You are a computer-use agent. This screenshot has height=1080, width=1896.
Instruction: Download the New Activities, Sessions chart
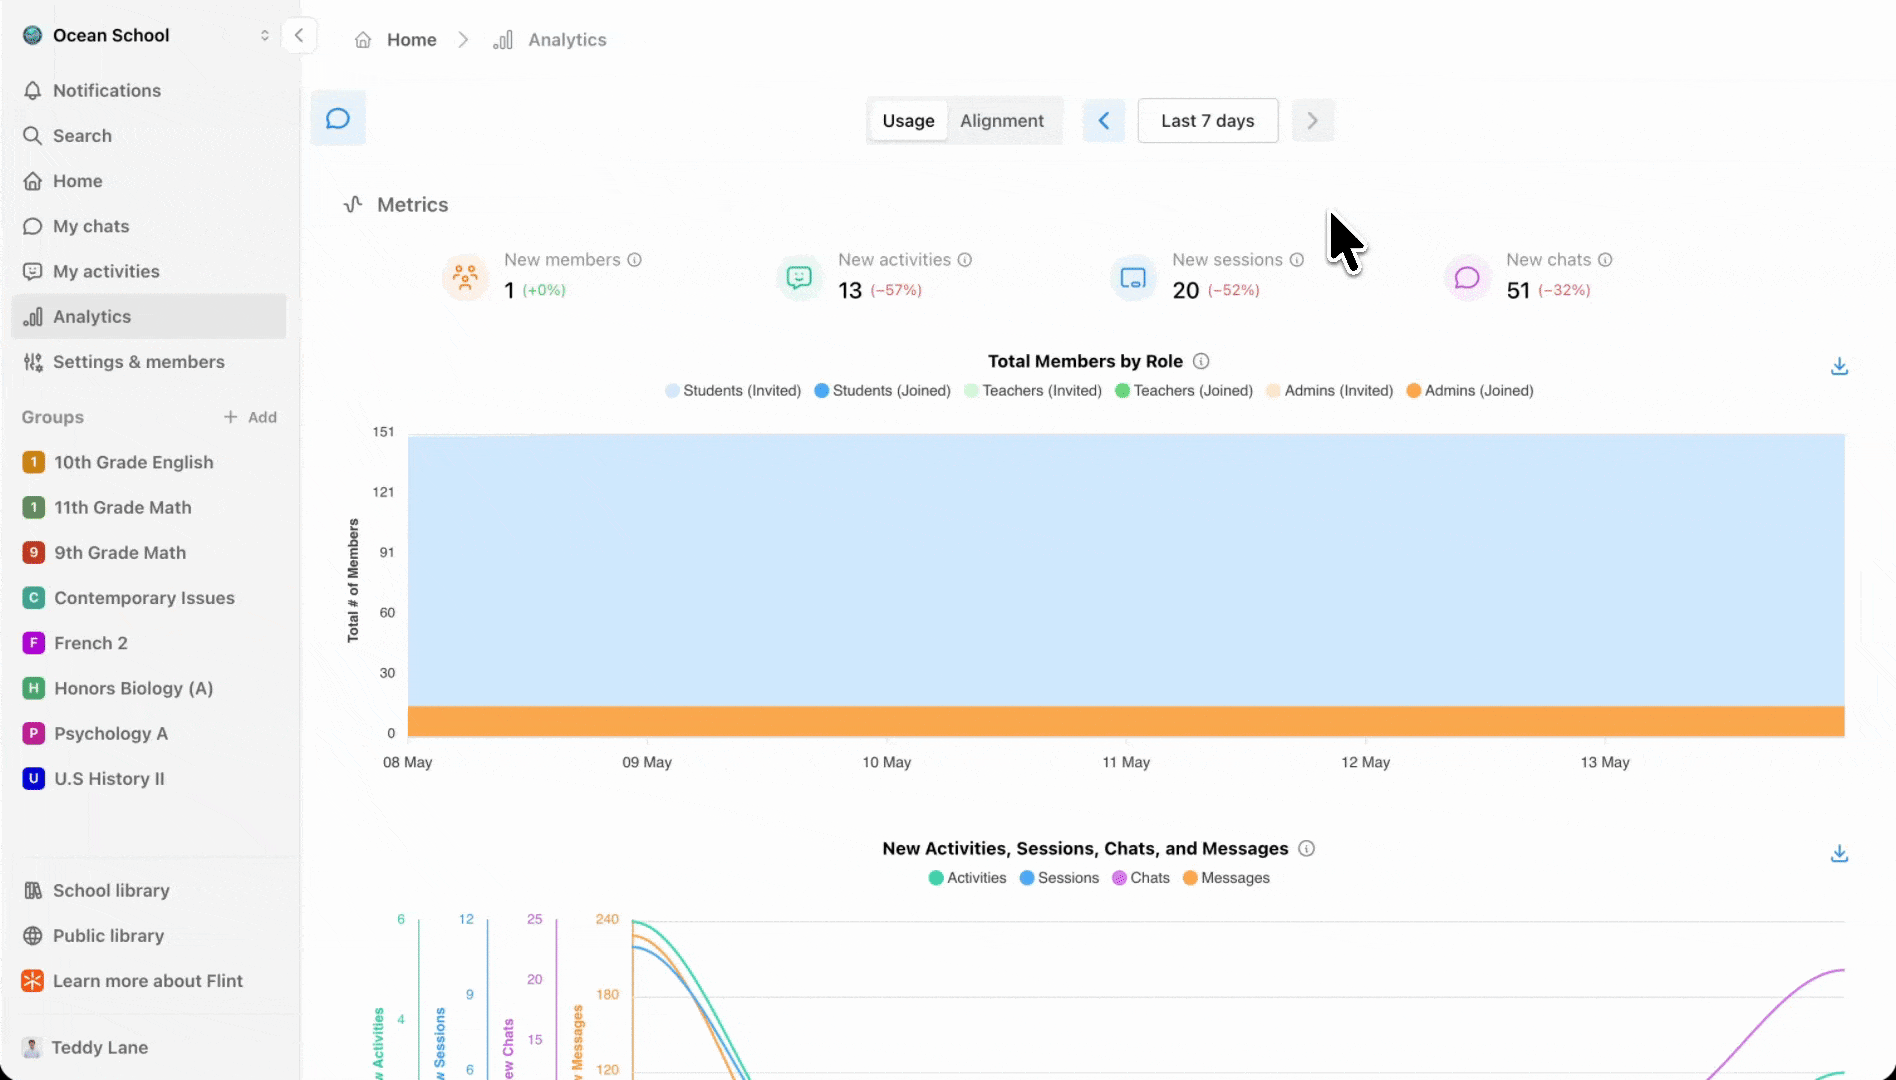pos(1839,853)
